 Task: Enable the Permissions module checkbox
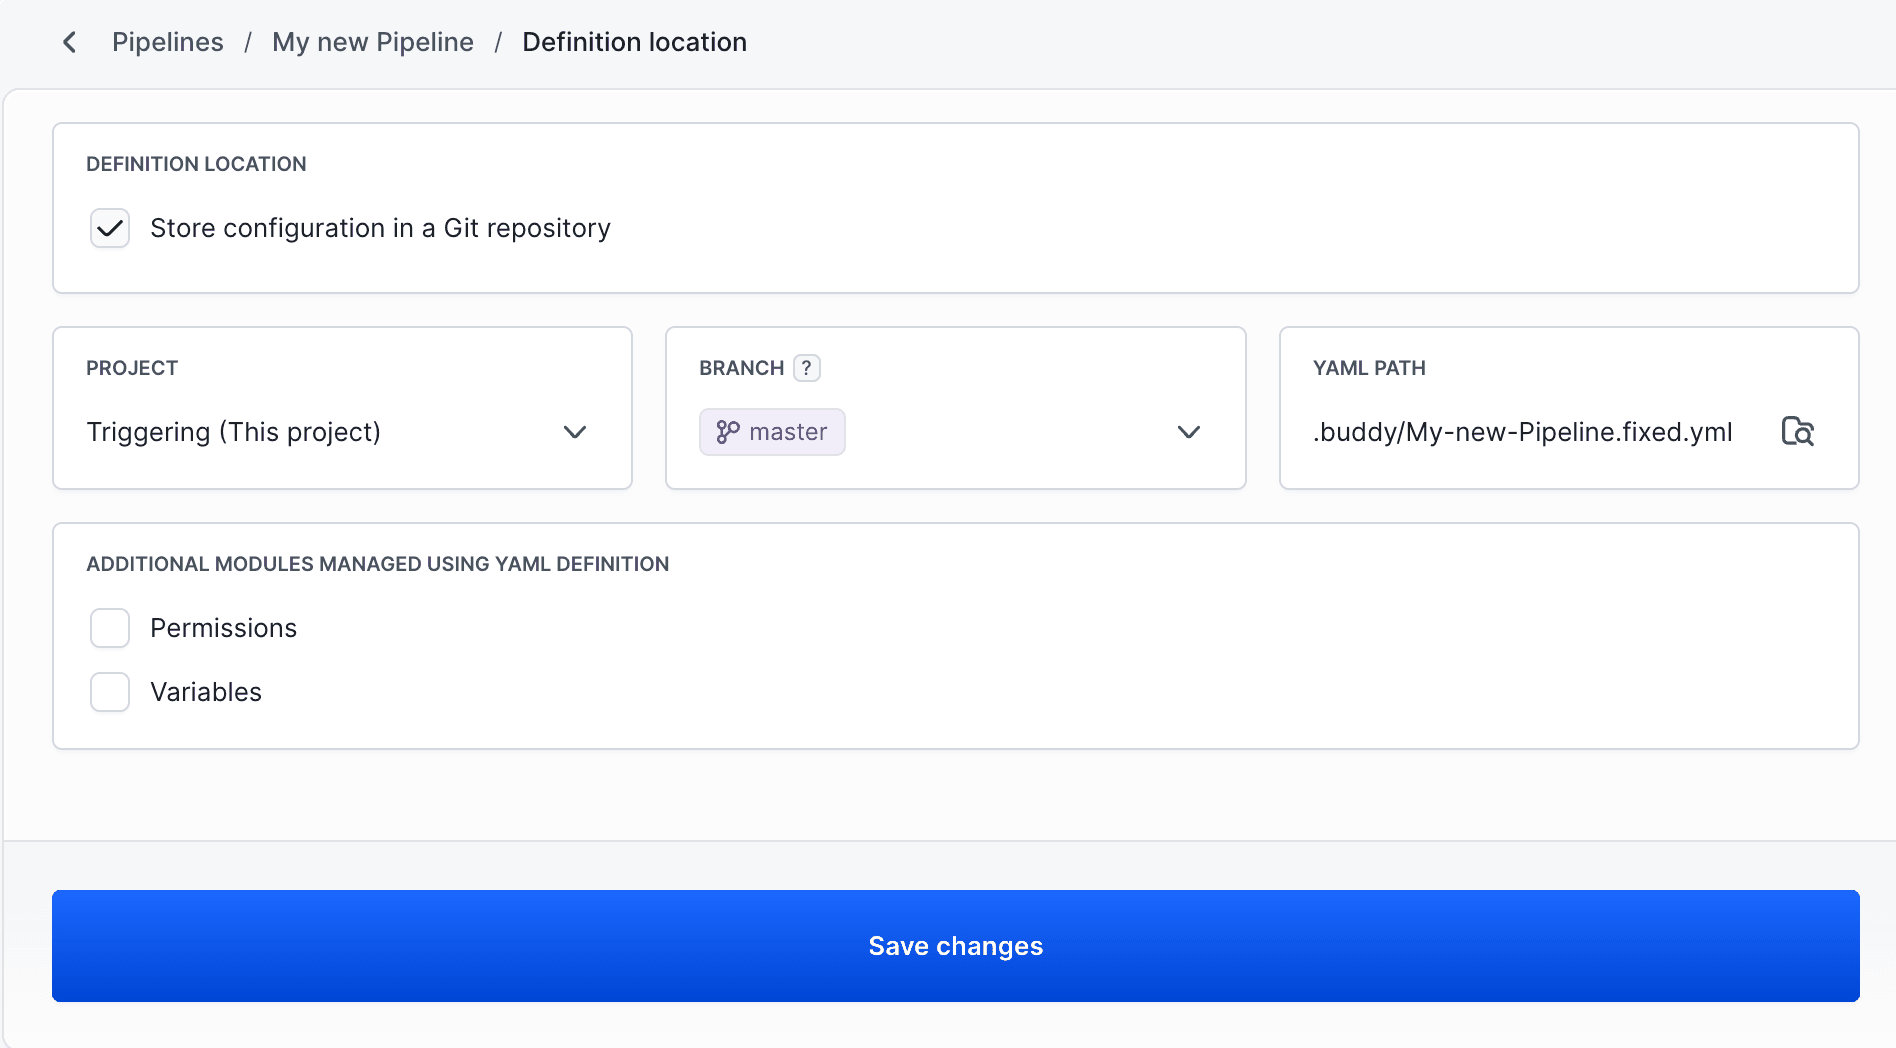tap(109, 628)
